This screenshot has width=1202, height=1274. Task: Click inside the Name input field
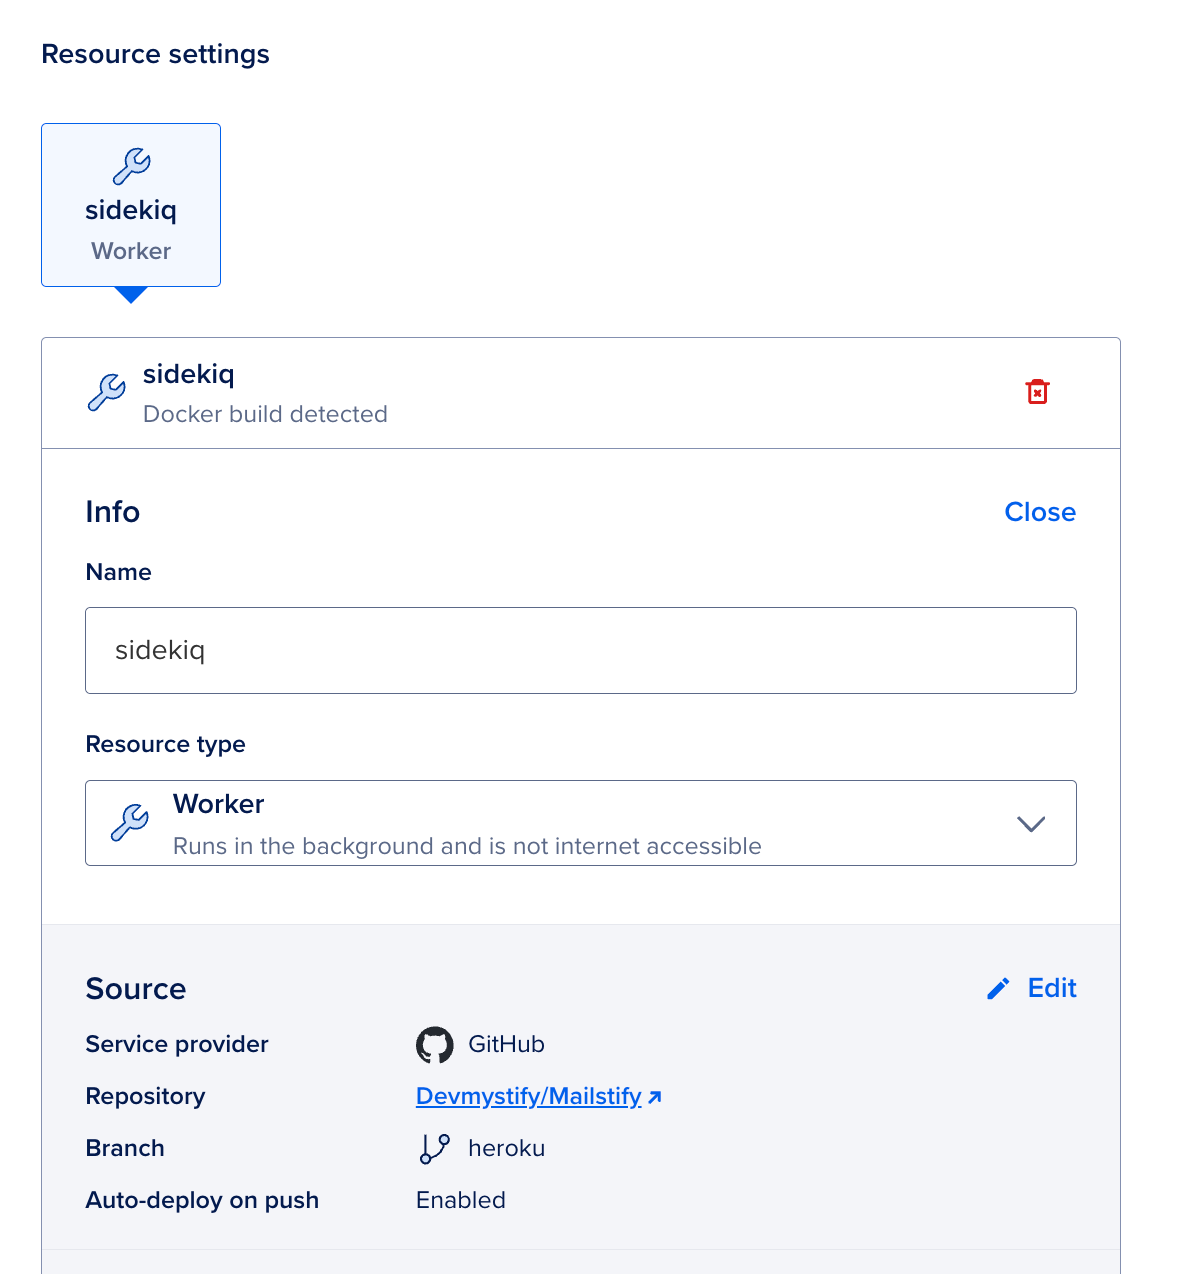pyautogui.click(x=580, y=650)
